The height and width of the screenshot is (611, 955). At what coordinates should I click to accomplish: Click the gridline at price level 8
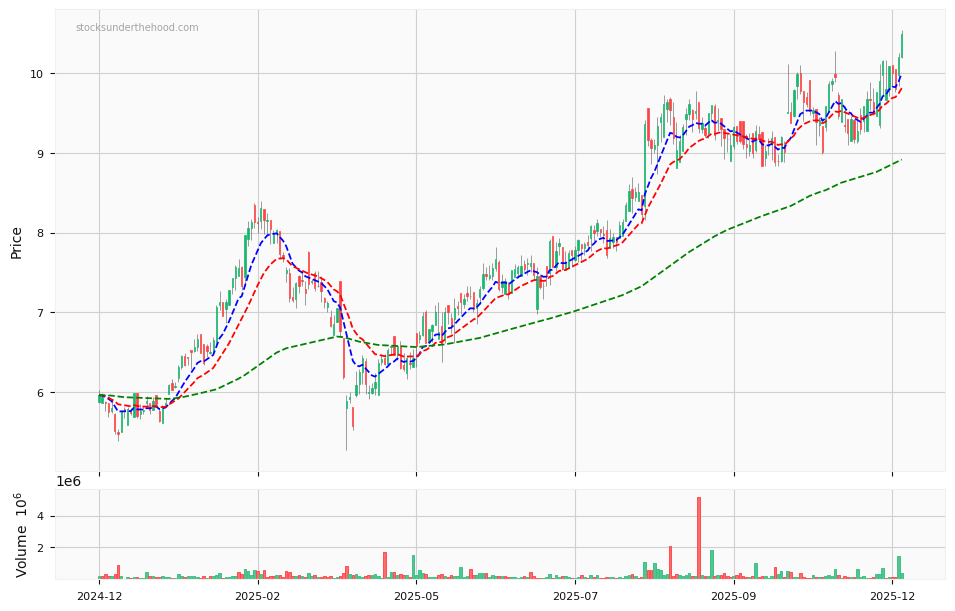500,234
